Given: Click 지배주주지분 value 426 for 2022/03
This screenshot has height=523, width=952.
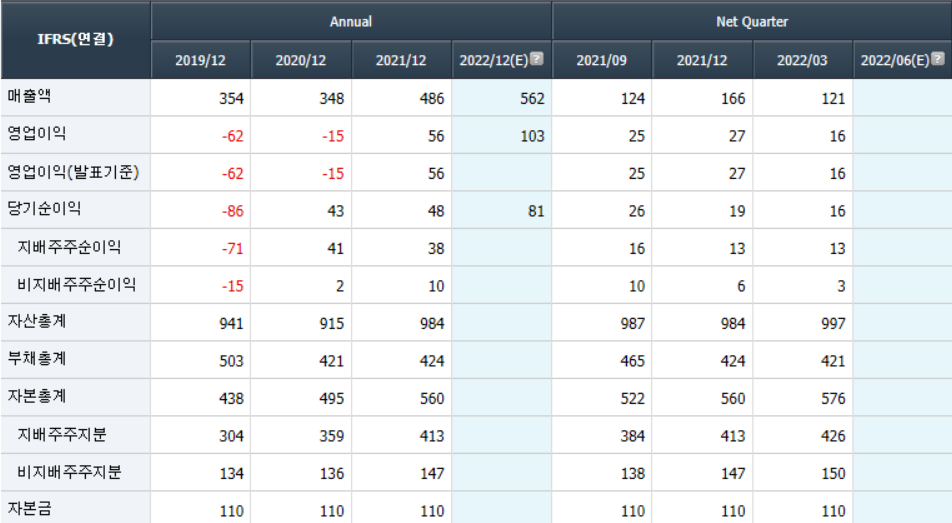Looking at the screenshot, I should [x=833, y=437].
